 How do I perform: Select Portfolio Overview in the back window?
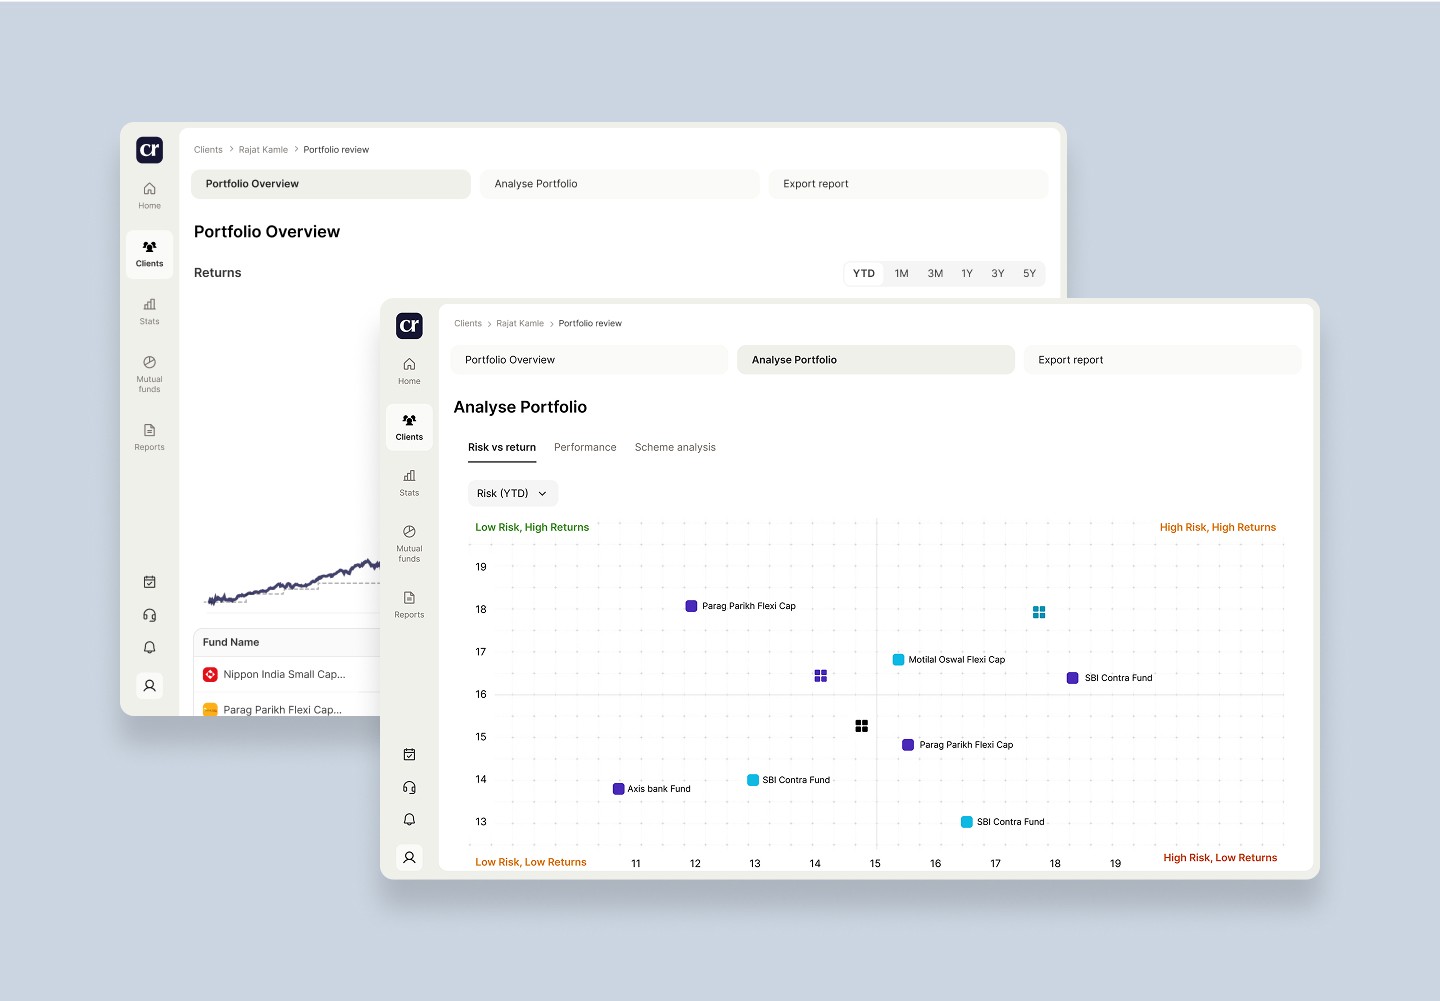click(x=331, y=184)
